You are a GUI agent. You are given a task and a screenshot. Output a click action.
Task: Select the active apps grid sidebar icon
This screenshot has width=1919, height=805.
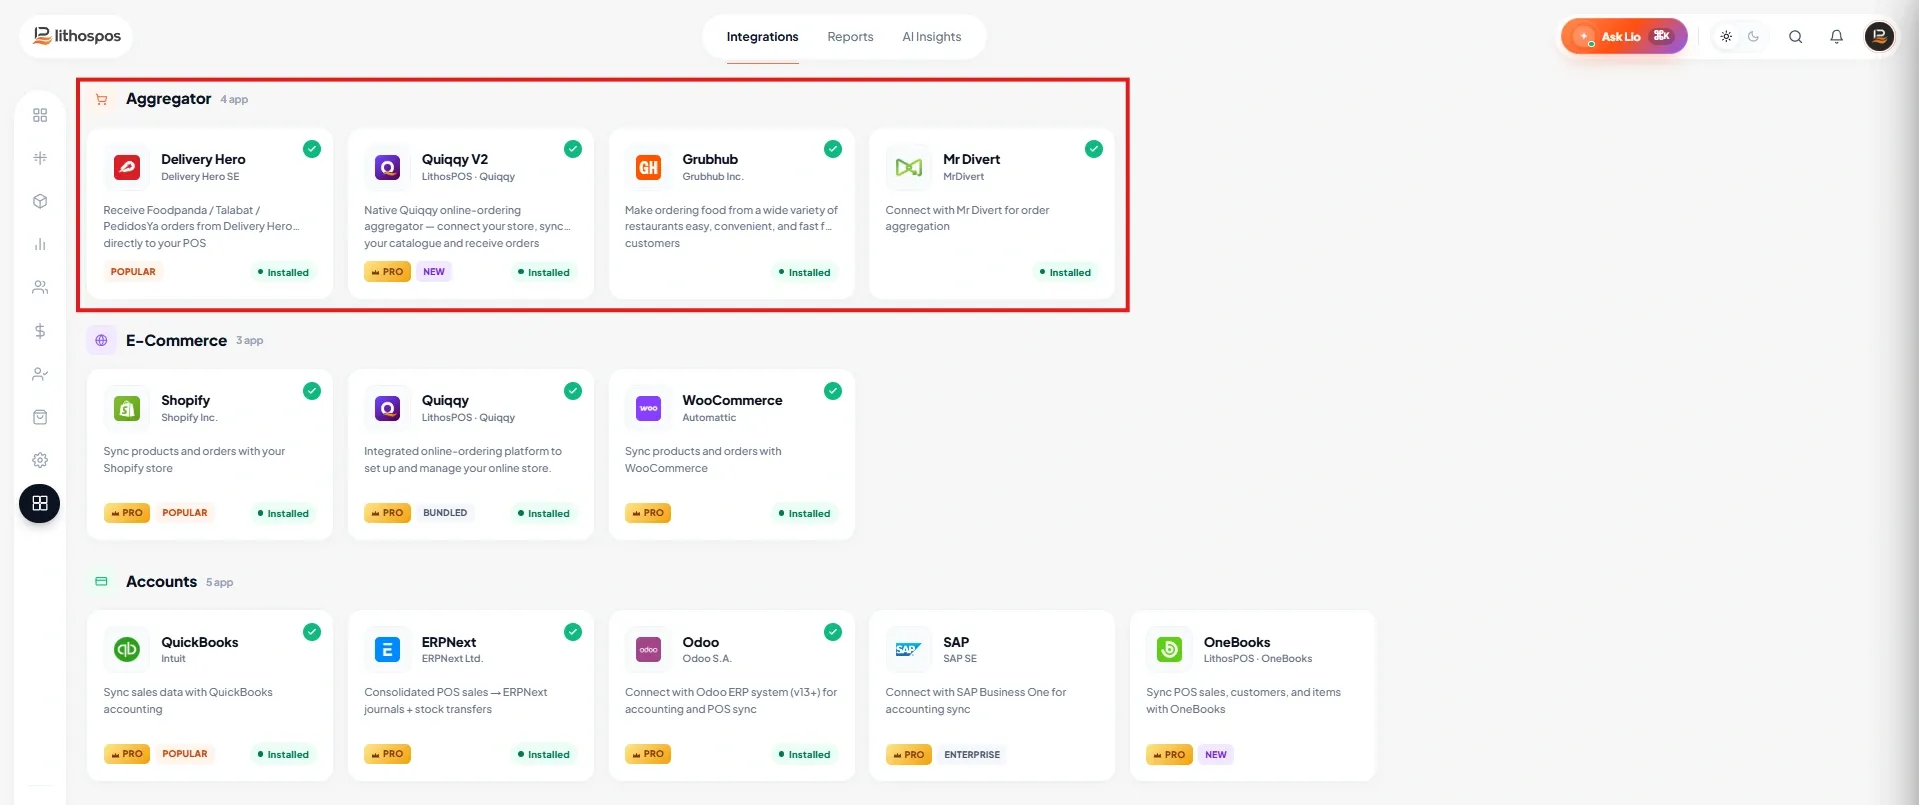[40, 503]
